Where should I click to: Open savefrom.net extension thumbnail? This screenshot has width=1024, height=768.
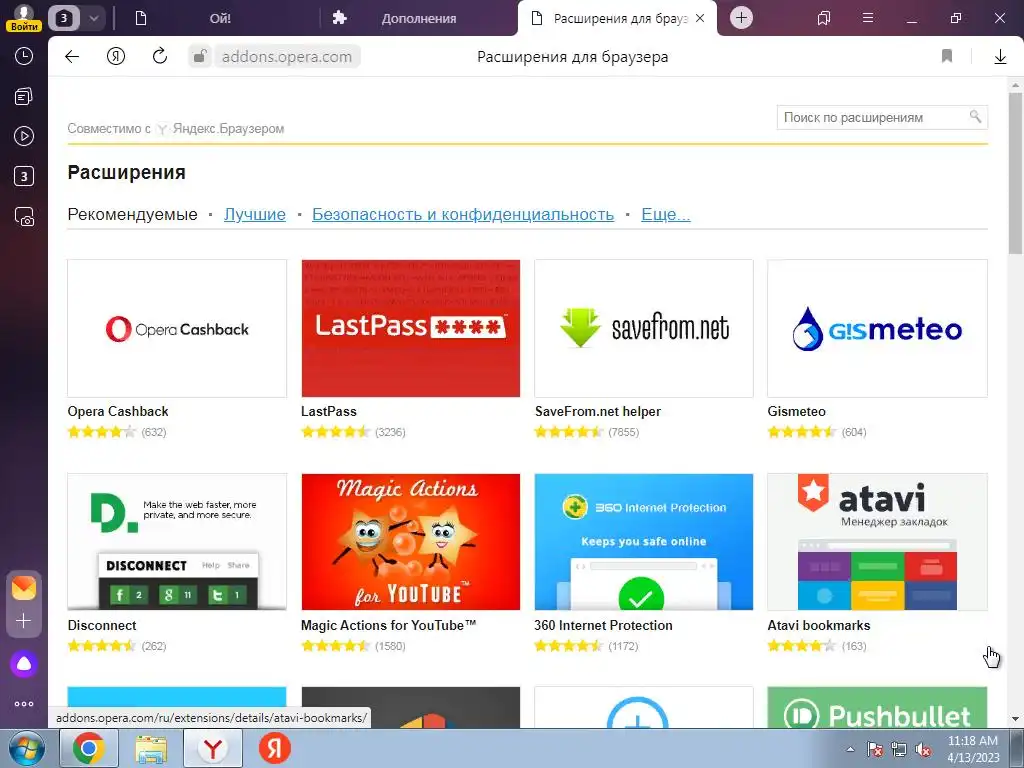pyautogui.click(x=644, y=328)
